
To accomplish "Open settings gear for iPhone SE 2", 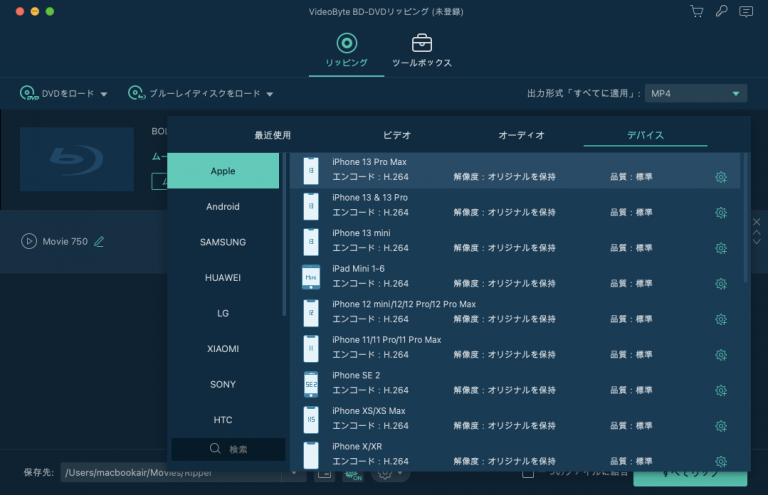I will coord(720,391).
